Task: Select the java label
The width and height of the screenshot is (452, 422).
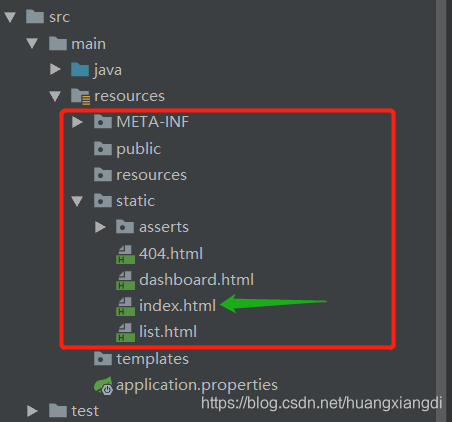Action: tap(107, 70)
